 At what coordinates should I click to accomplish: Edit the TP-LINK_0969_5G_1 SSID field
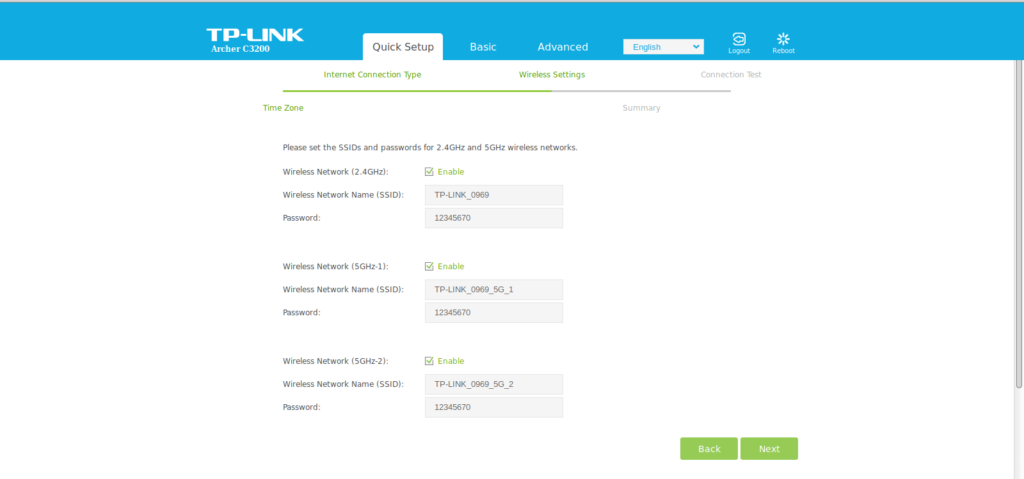(x=493, y=290)
